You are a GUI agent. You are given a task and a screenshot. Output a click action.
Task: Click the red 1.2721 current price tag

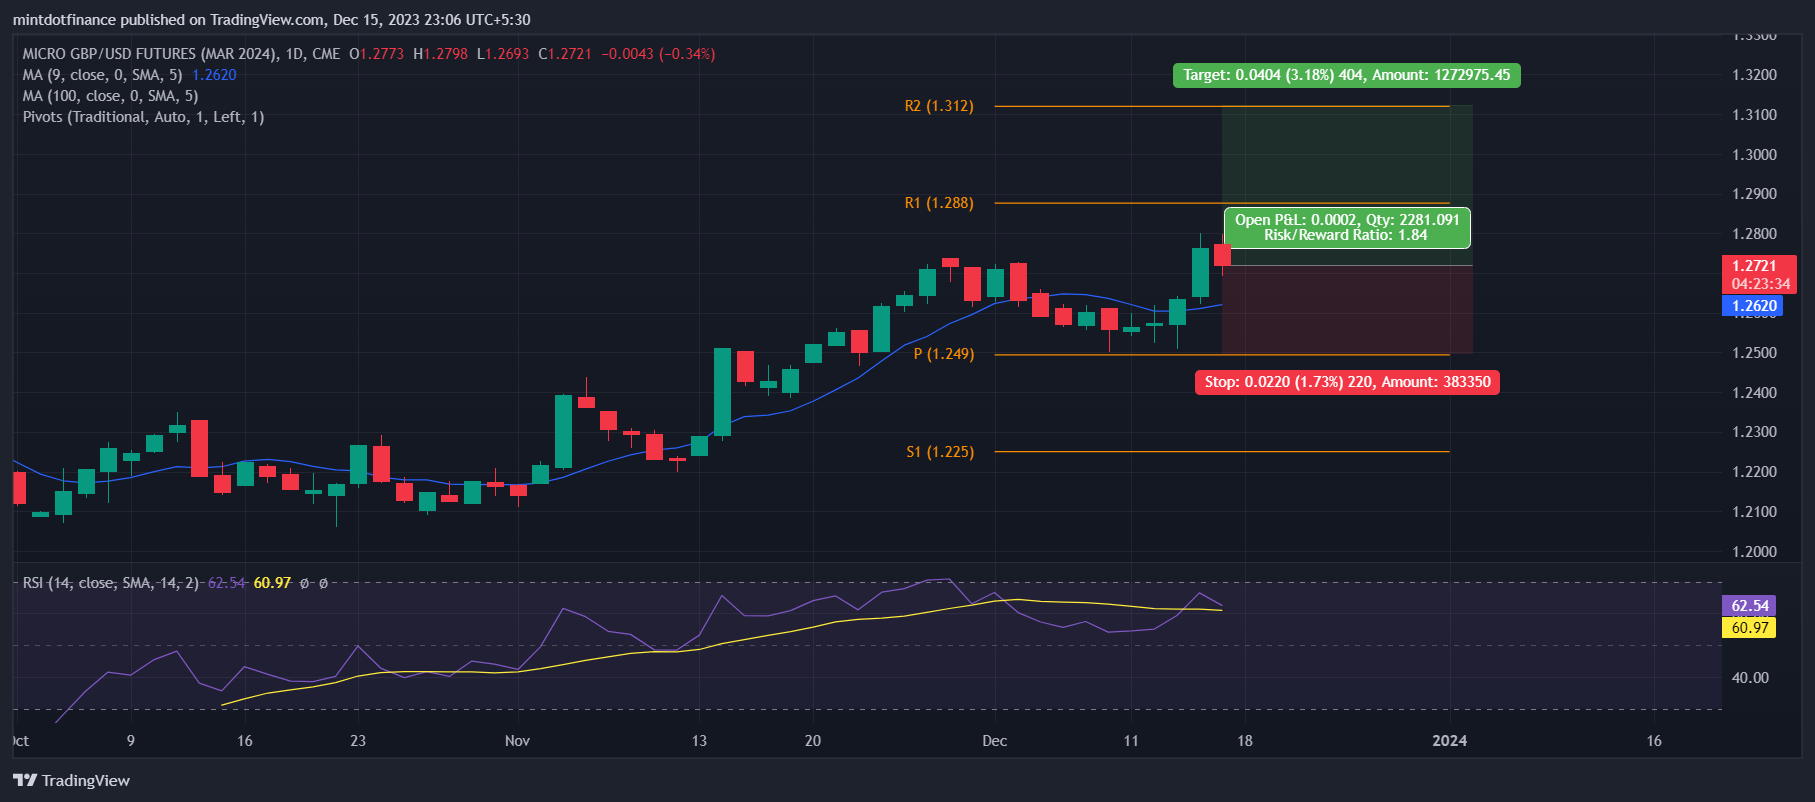1759,274
